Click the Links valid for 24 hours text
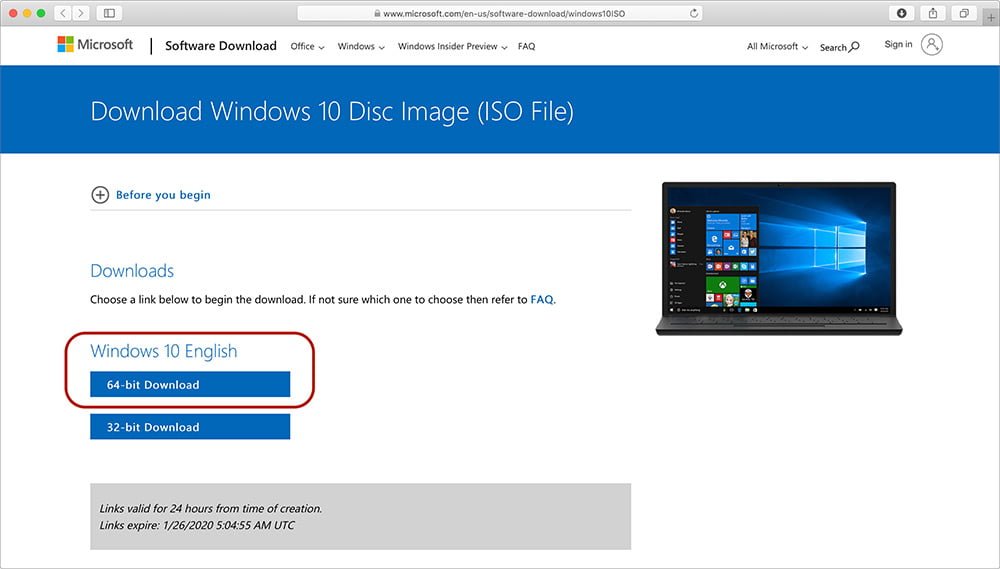 coord(210,508)
